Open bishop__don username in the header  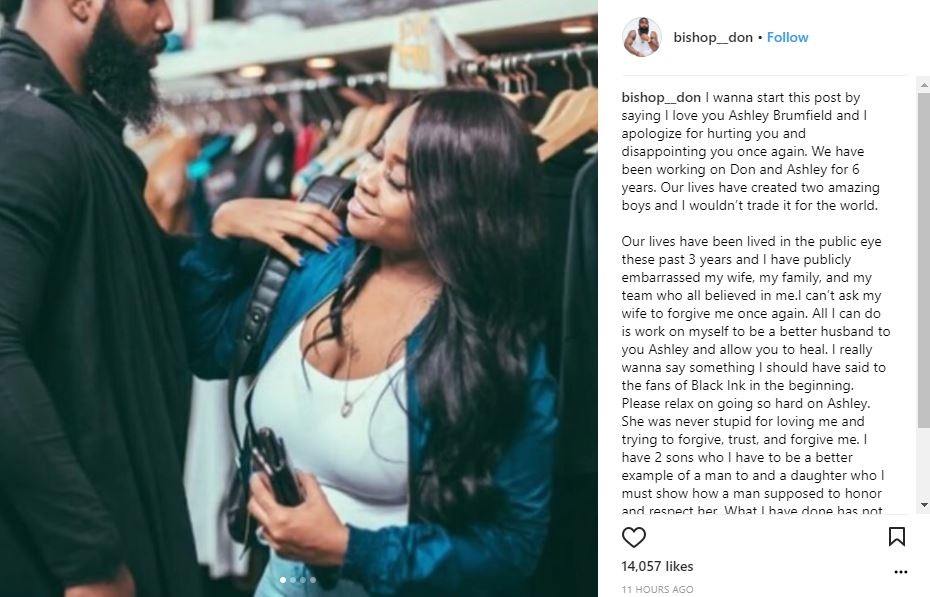713,37
